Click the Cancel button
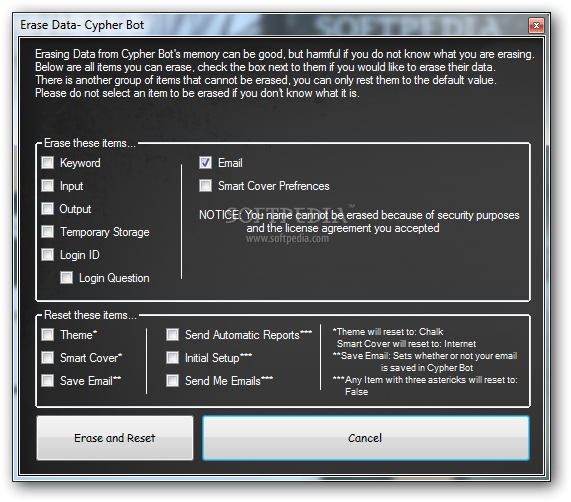571x502 pixels. [x=366, y=438]
